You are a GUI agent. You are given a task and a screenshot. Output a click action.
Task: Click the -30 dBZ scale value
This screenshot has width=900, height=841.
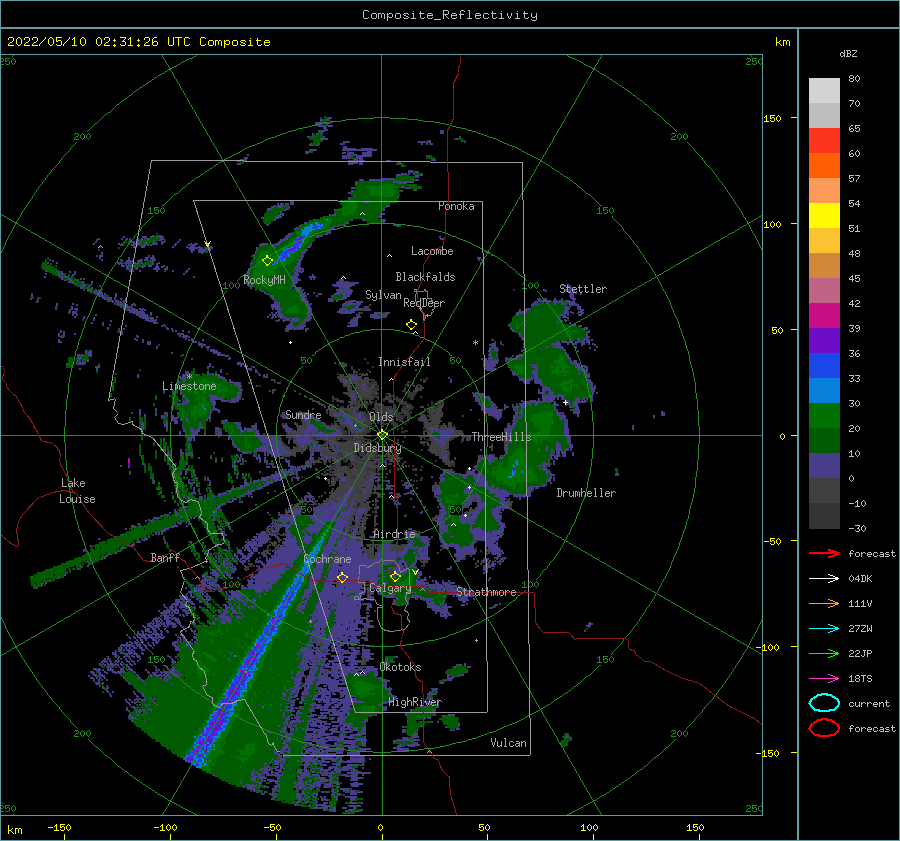point(857,528)
